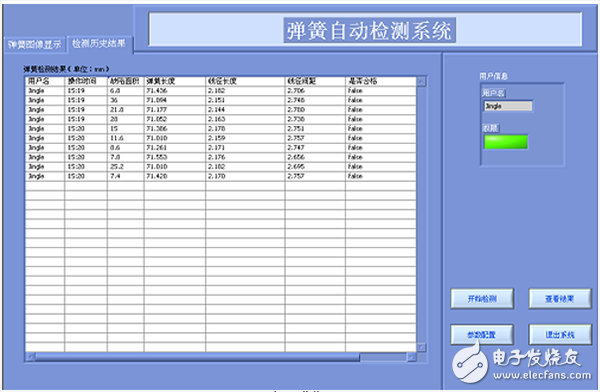Click spring length cell 71.553
600x392 pixels.
175,157
